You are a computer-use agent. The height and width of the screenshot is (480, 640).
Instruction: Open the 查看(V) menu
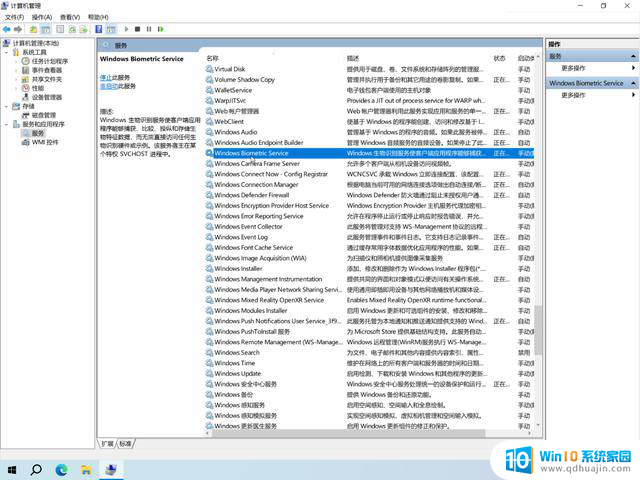[x=70, y=17]
